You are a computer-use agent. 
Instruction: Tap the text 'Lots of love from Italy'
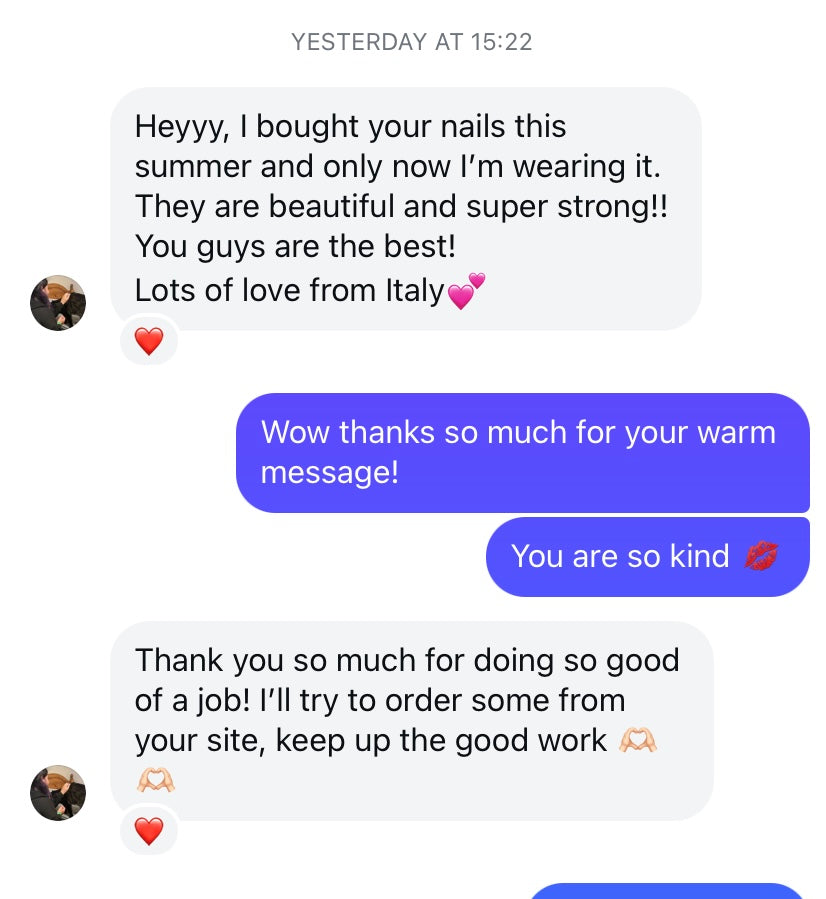coord(289,290)
